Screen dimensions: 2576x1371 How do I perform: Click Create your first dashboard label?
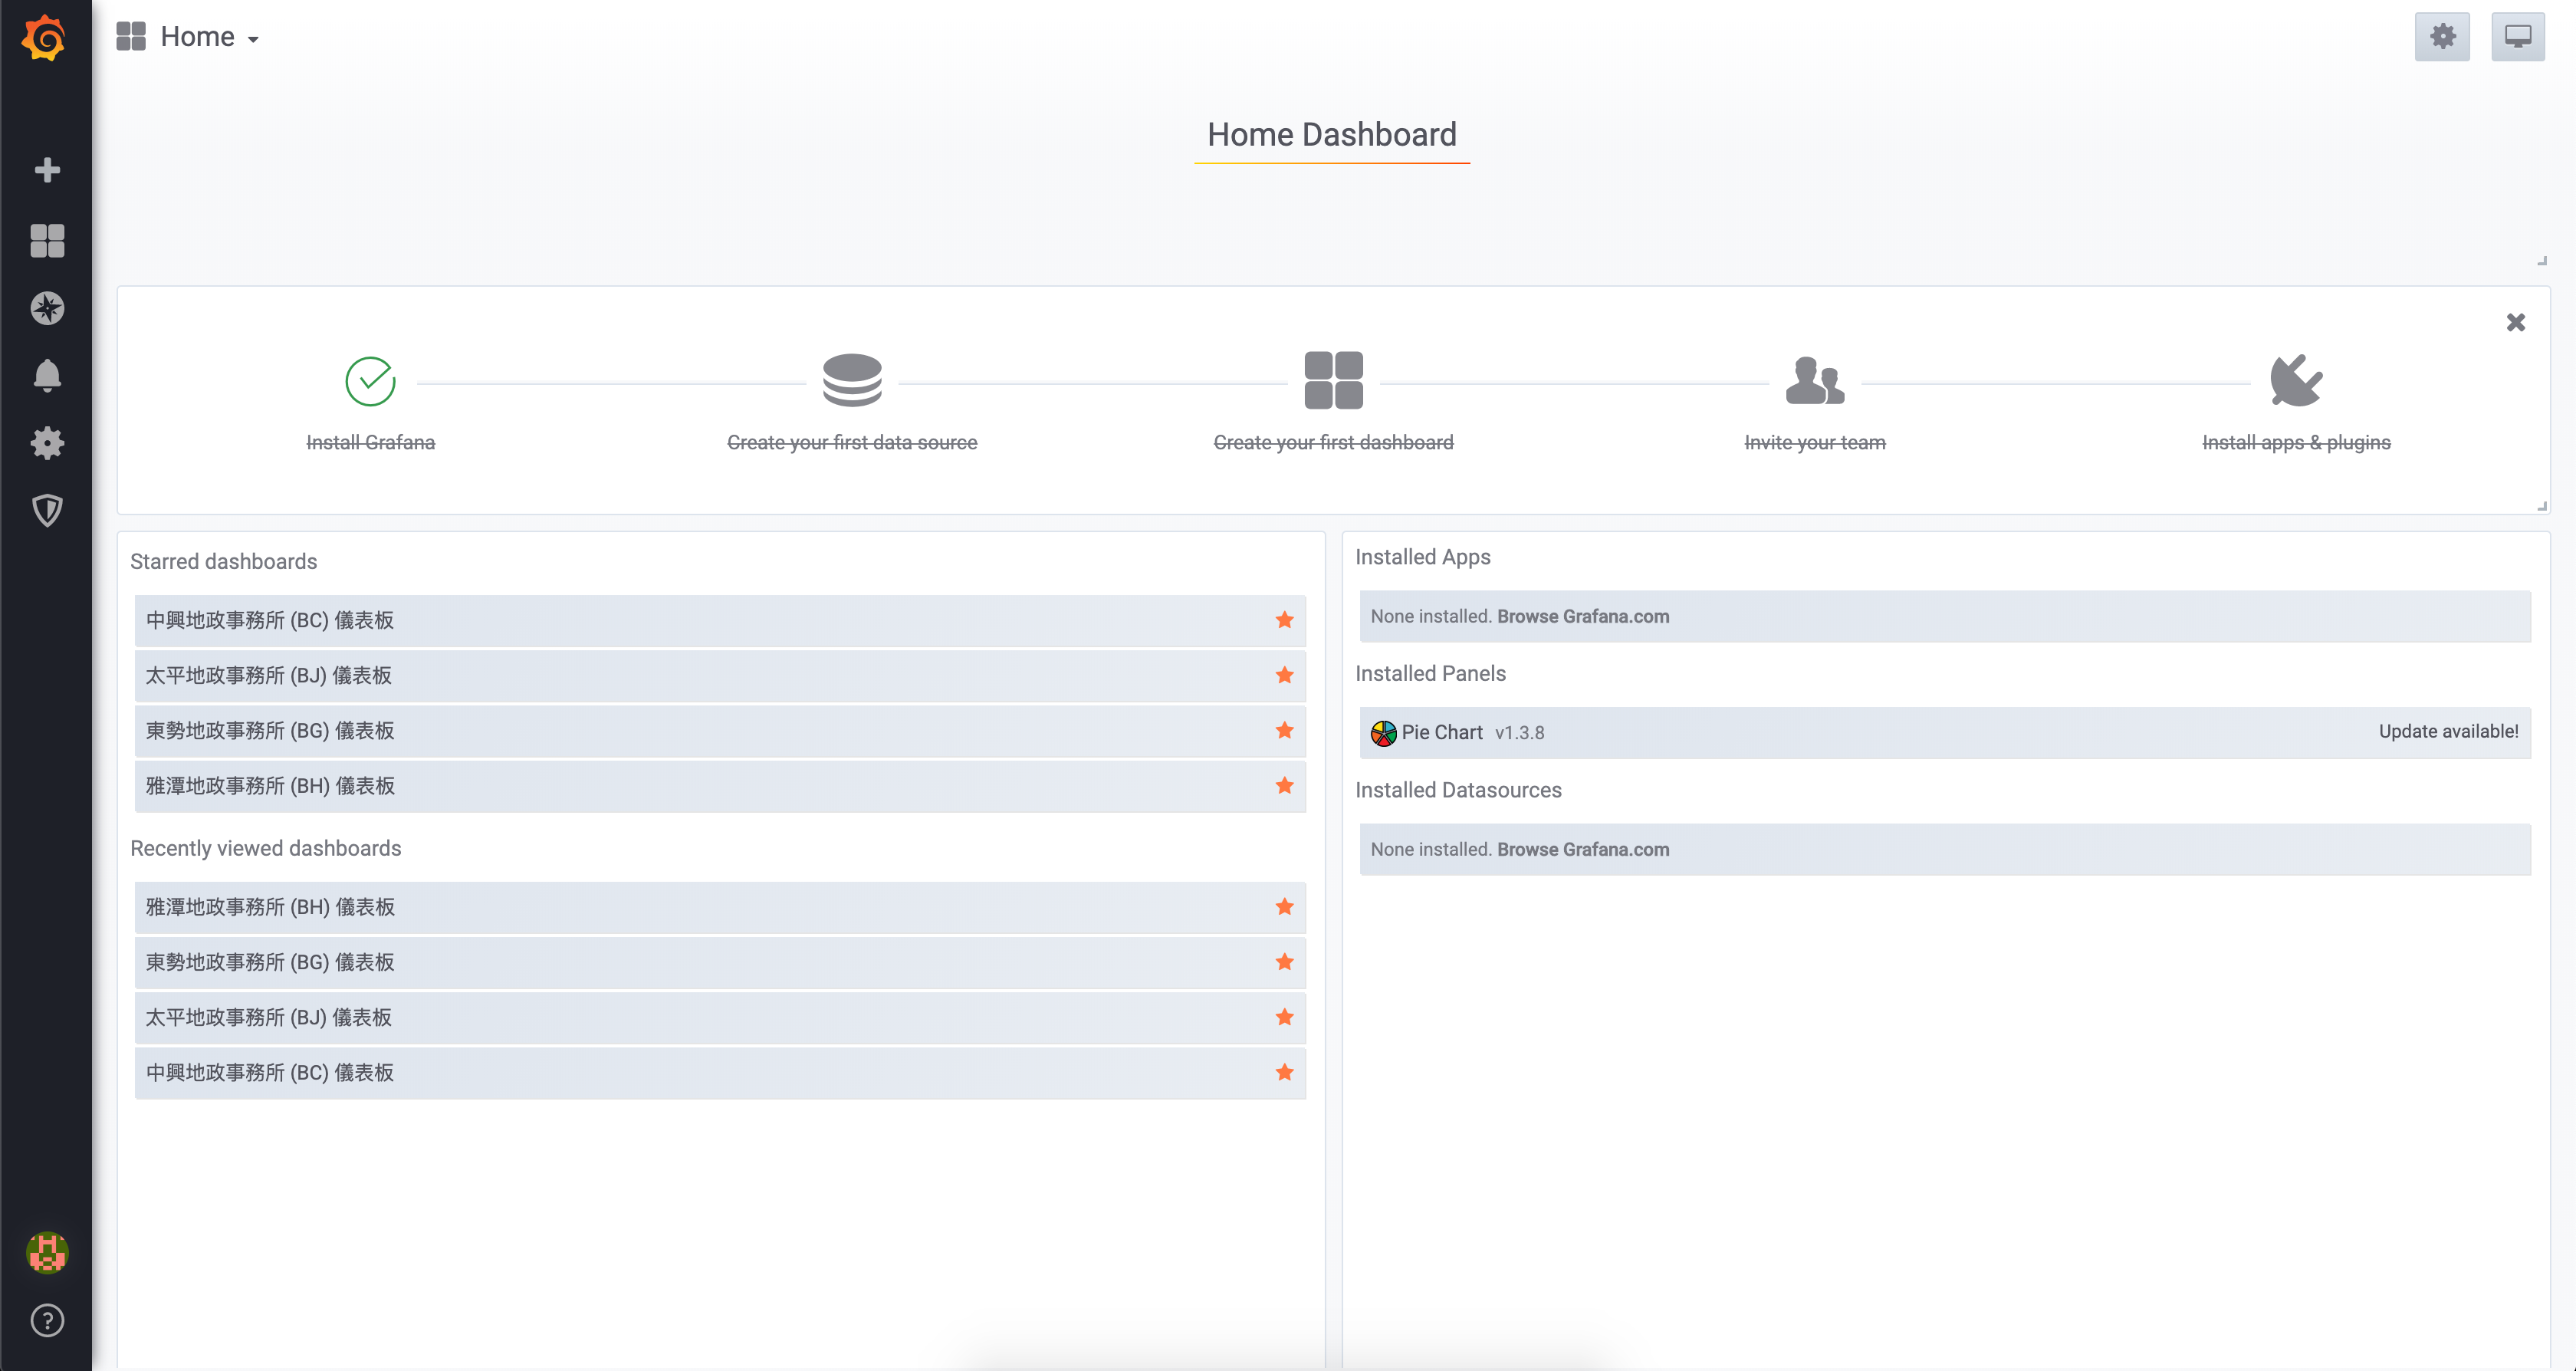click(x=1333, y=442)
